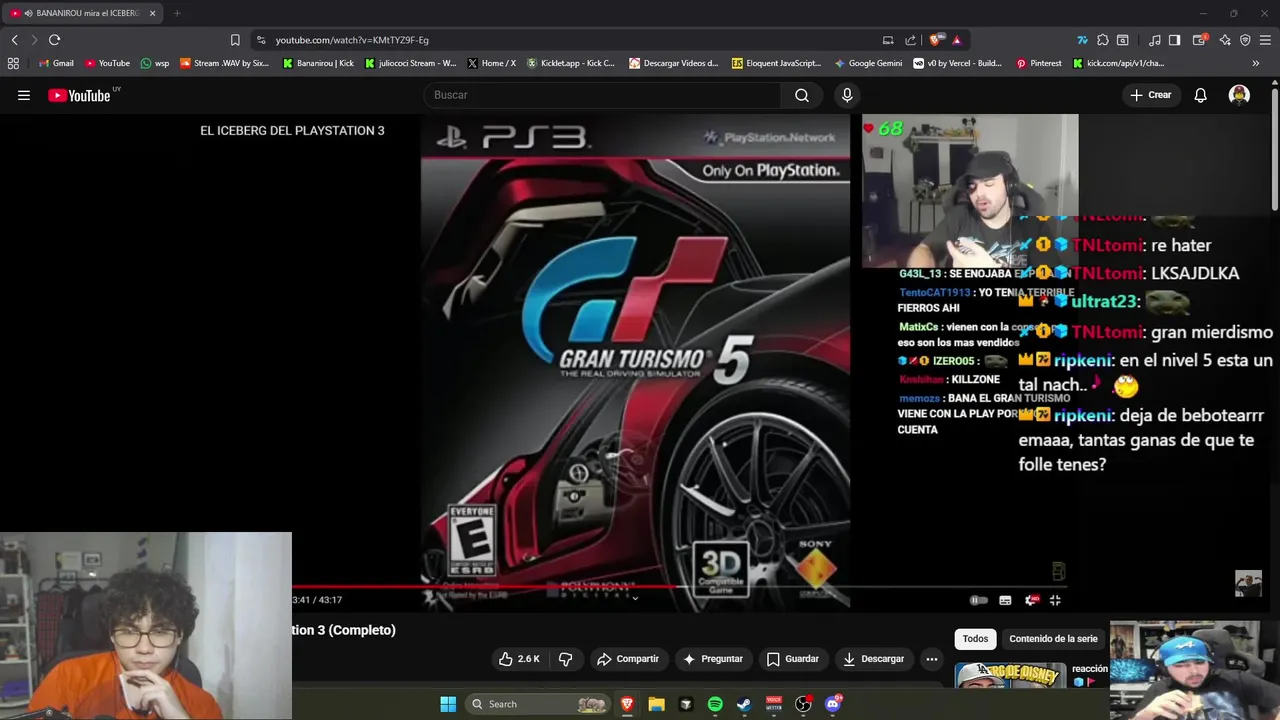Open Leo AI sparkle icon

1225,40
